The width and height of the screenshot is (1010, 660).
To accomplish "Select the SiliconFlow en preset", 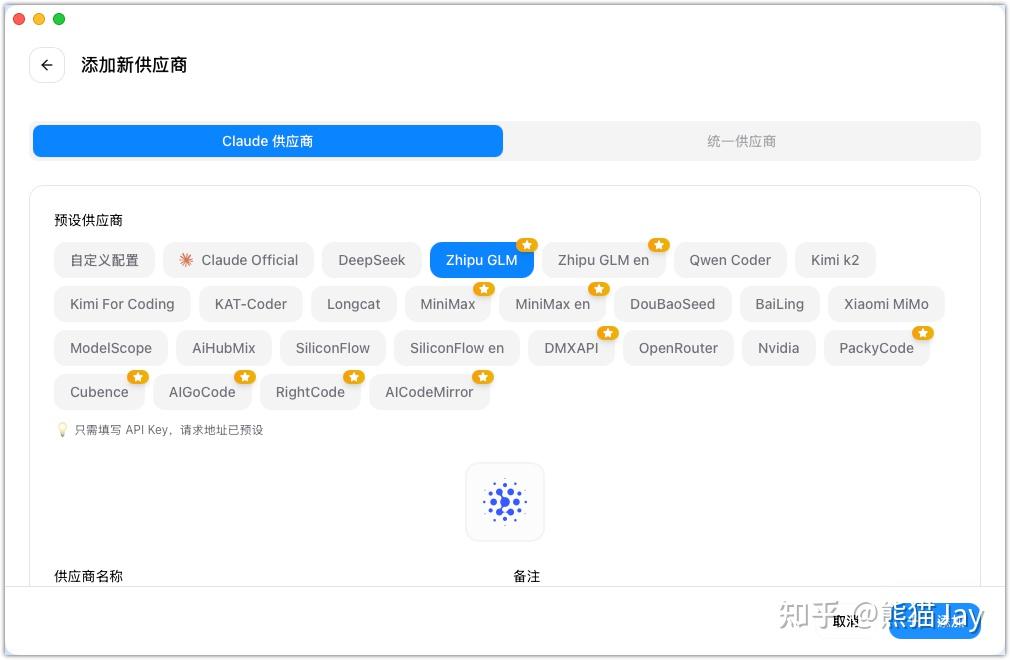I will 457,348.
